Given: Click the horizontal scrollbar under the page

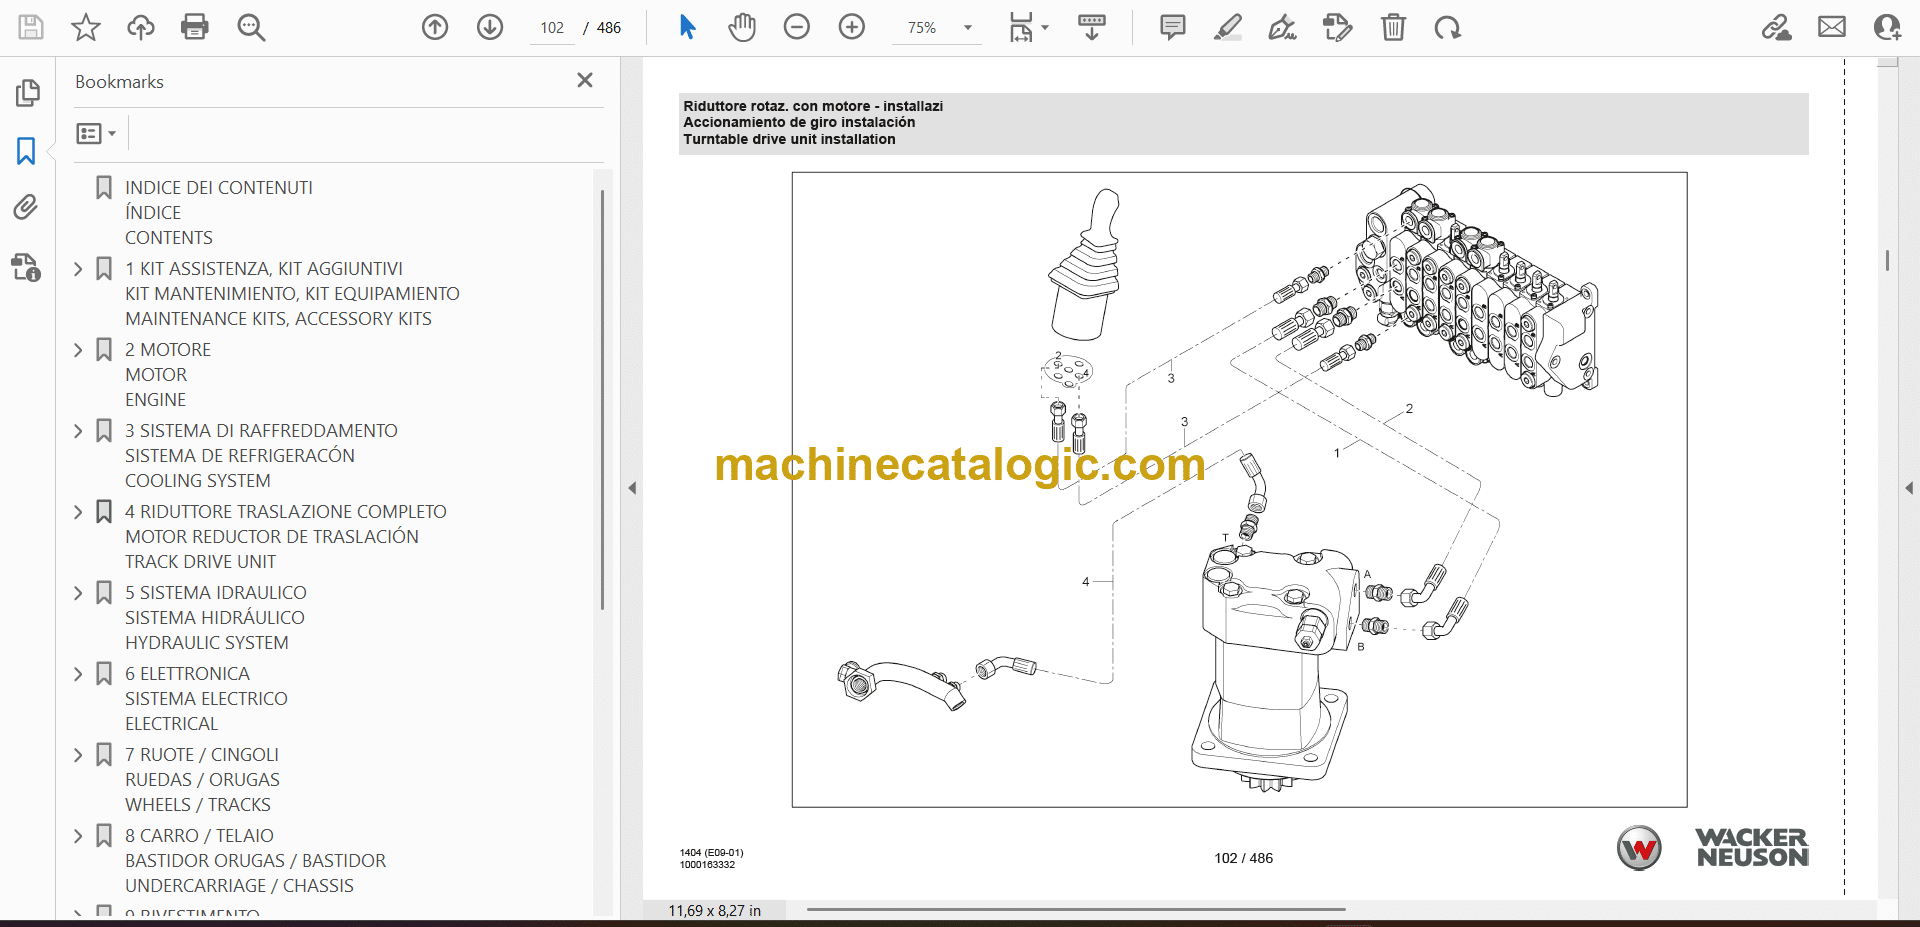Looking at the screenshot, I should point(1075,910).
